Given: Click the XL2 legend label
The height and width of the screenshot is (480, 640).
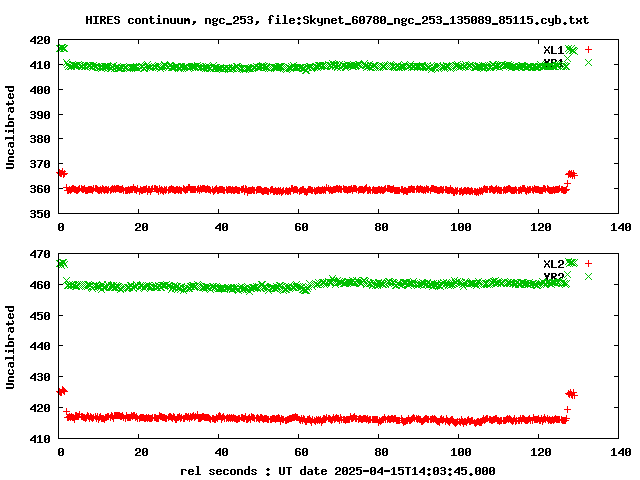Looking at the screenshot, I should tap(553, 264).
